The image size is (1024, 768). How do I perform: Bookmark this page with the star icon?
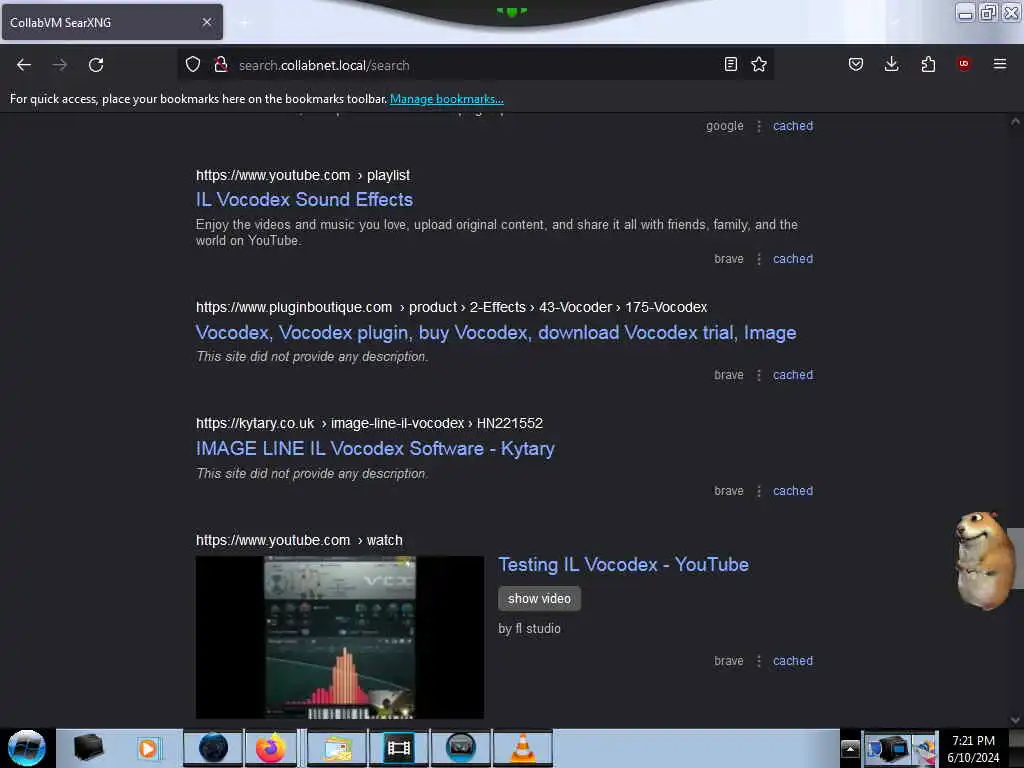[759, 64]
